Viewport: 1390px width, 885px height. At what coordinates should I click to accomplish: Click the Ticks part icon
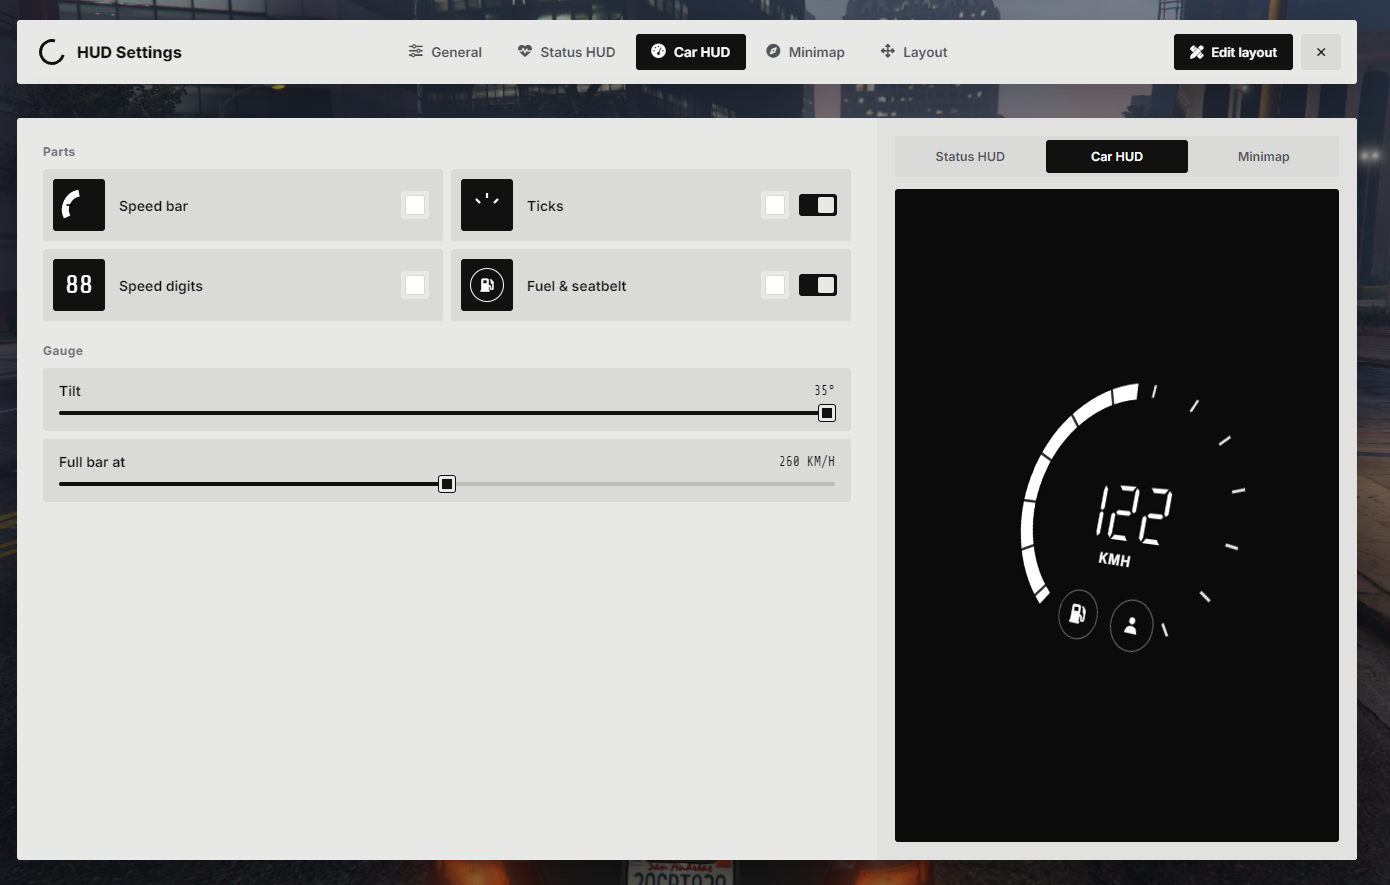(x=487, y=205)
